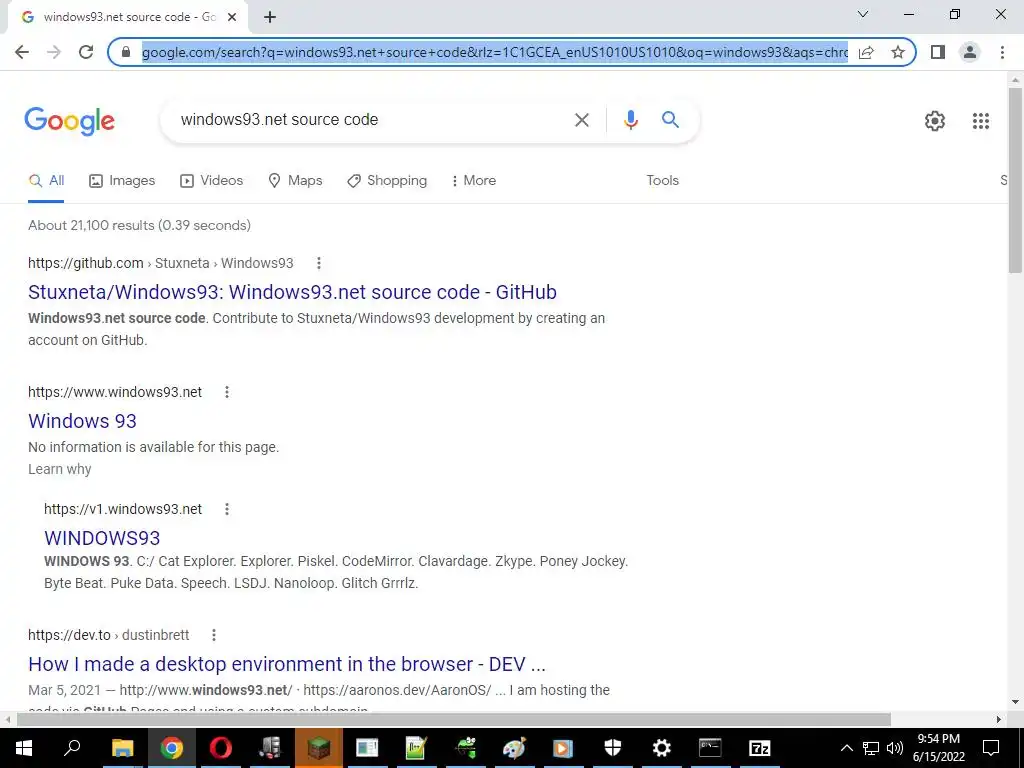Open options dots beside v1.windows93.net result
This screenshot has height=768, width=1024.
pos(227,509)
